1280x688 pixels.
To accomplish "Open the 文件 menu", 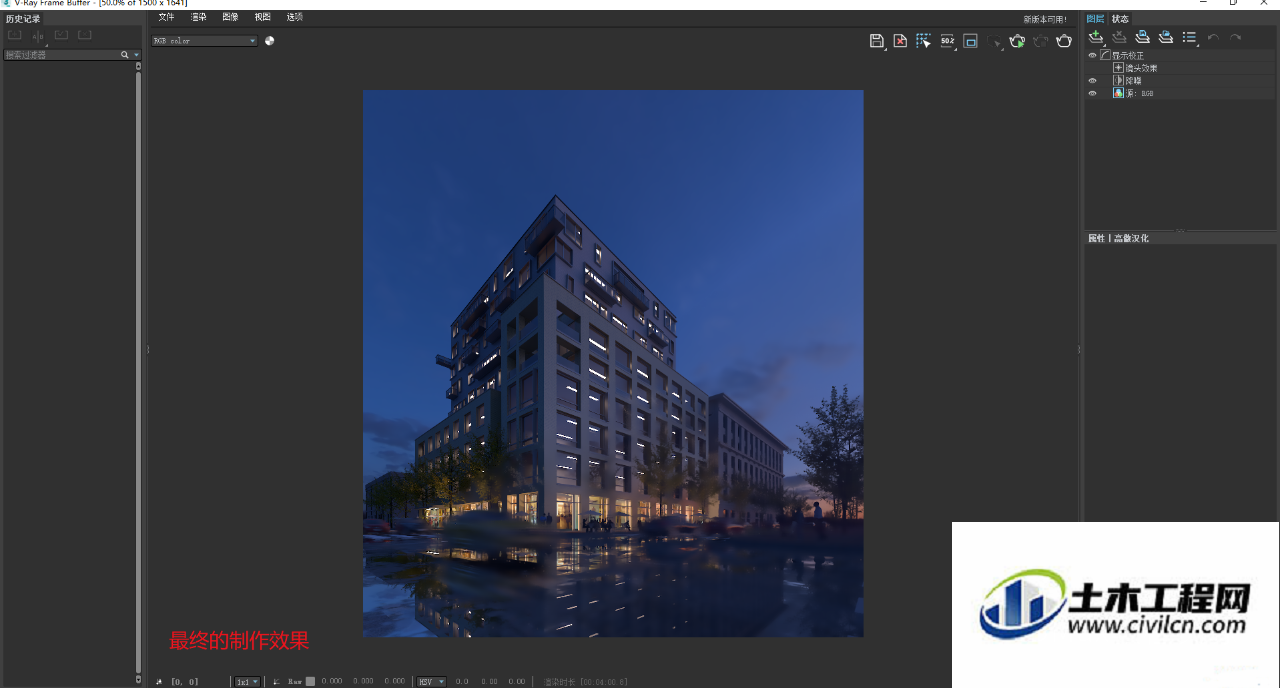I will [x=166, y=18].
